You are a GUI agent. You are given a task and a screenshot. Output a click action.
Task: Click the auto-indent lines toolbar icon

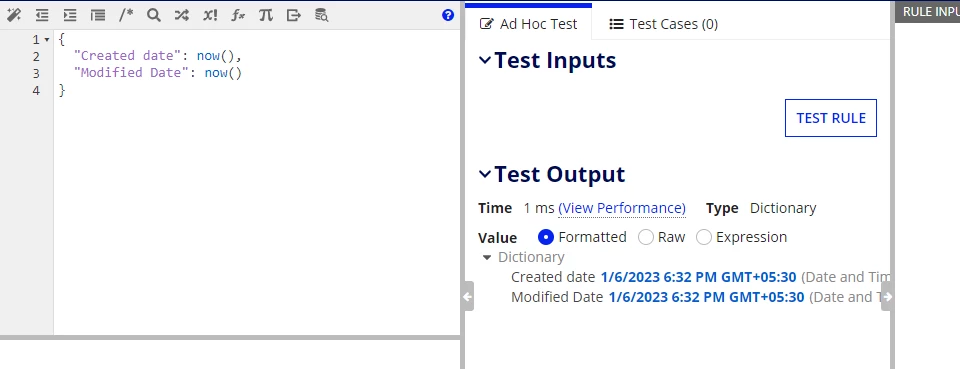(98, 15)
